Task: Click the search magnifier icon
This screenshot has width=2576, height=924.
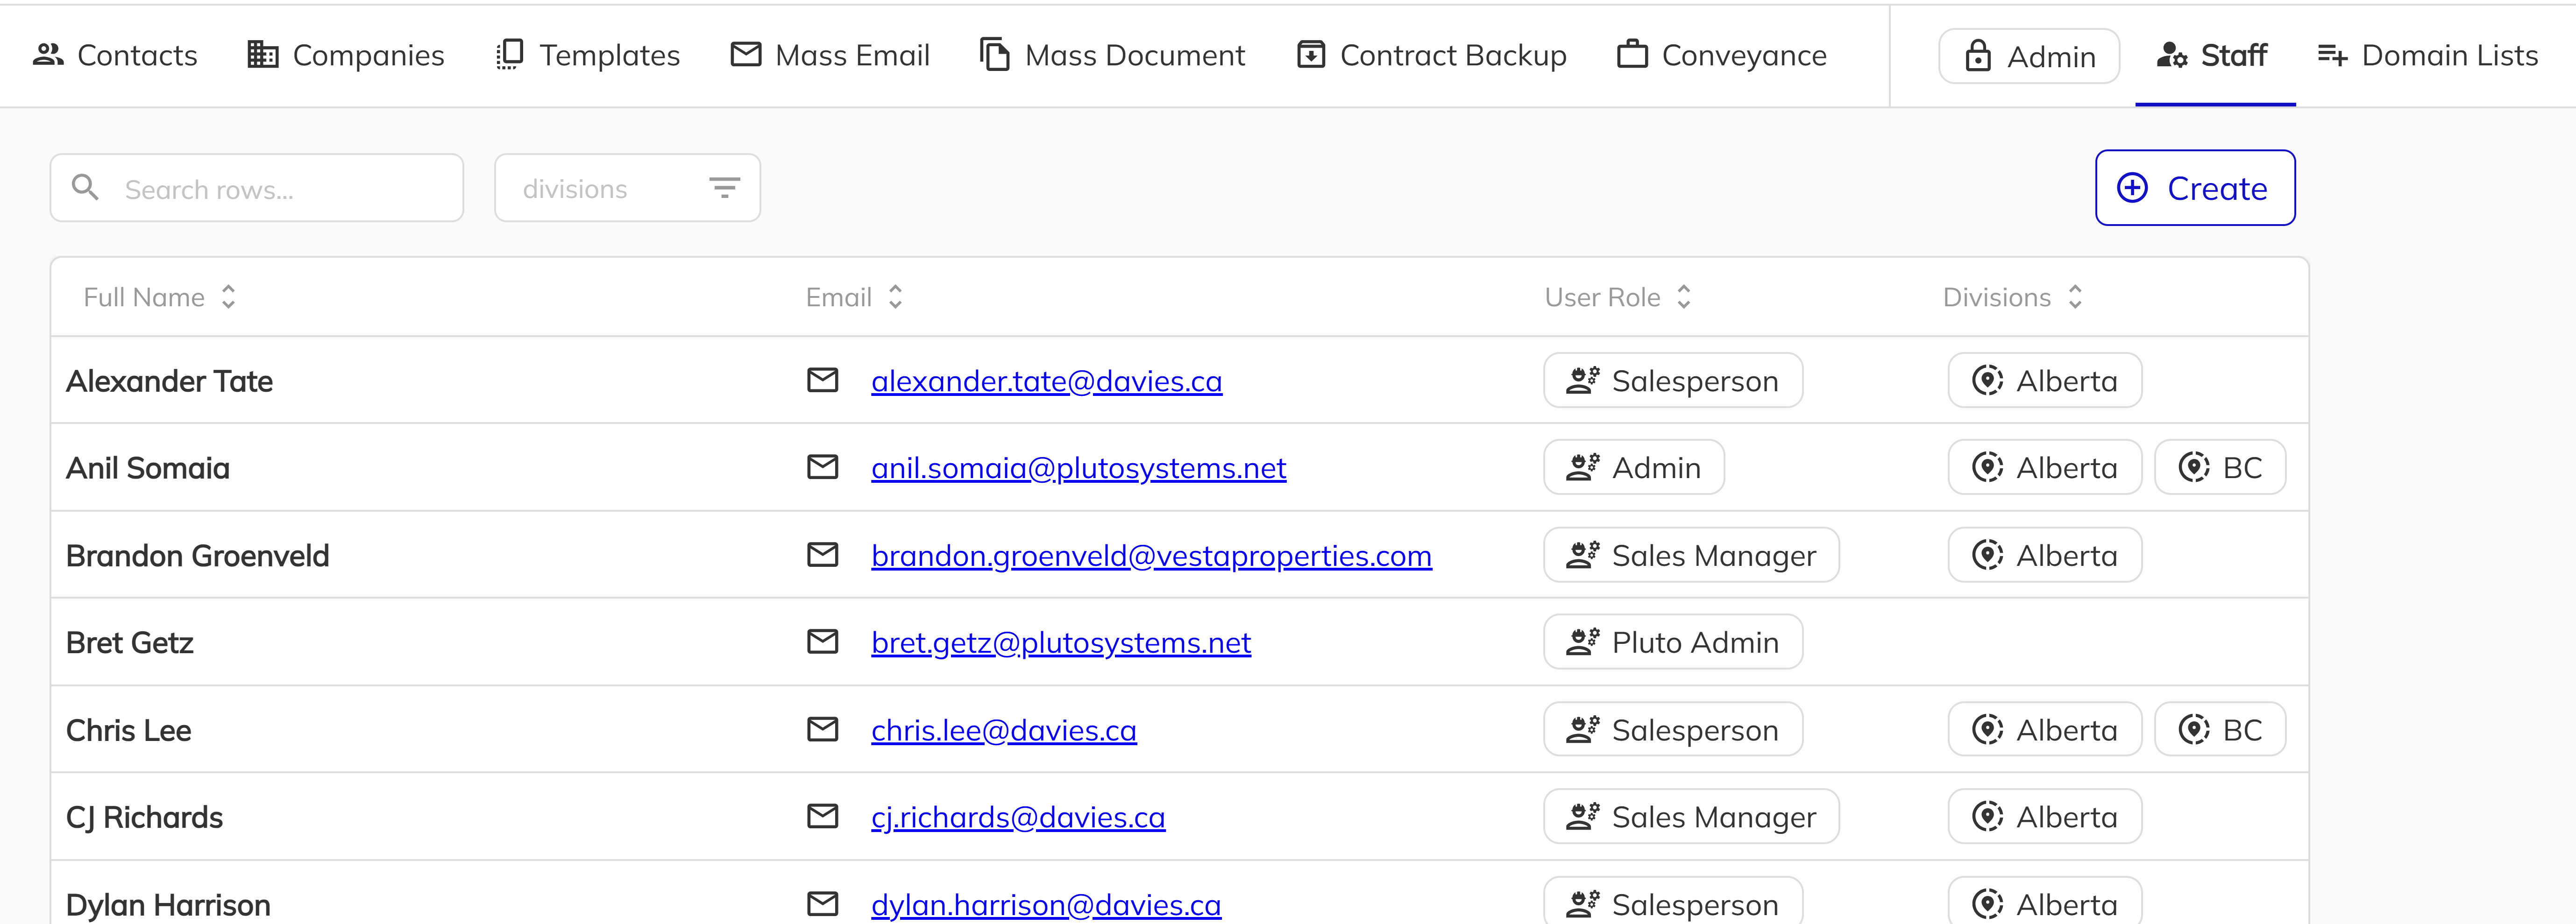Action: click(x=85, y=187)
